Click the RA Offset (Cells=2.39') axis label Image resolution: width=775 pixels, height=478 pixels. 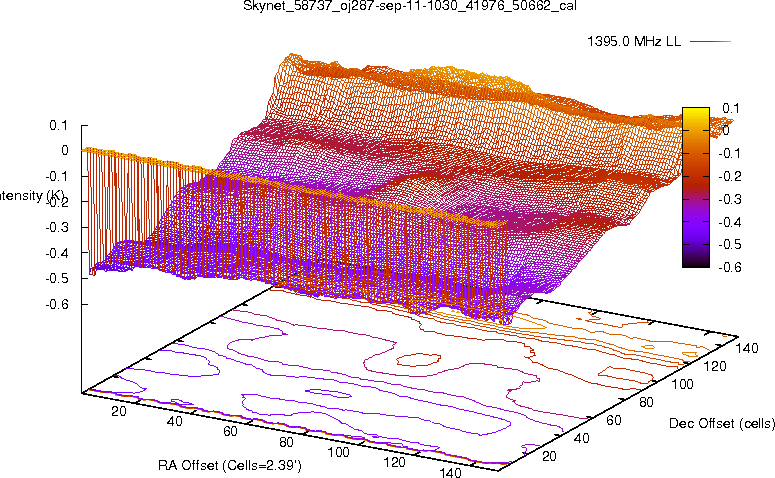pyautogui.click(x=230, y=465)
